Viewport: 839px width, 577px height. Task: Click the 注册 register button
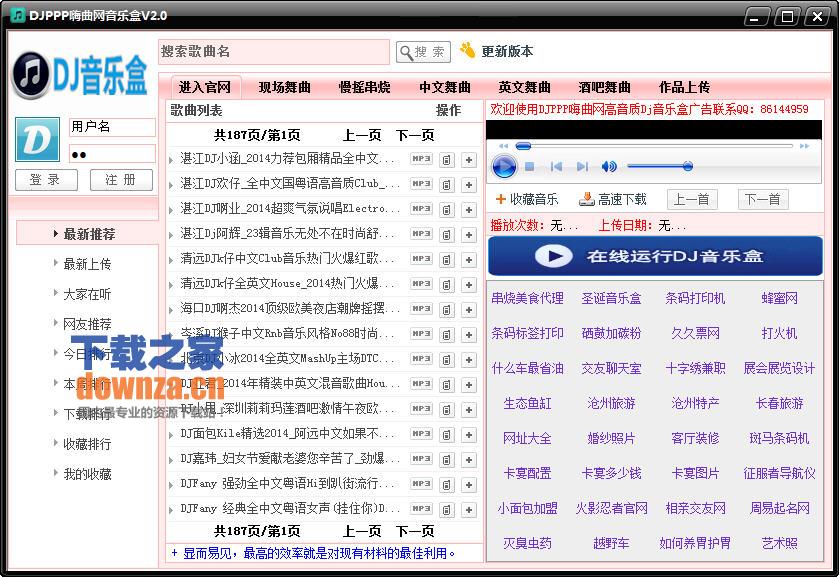point(121,180)
